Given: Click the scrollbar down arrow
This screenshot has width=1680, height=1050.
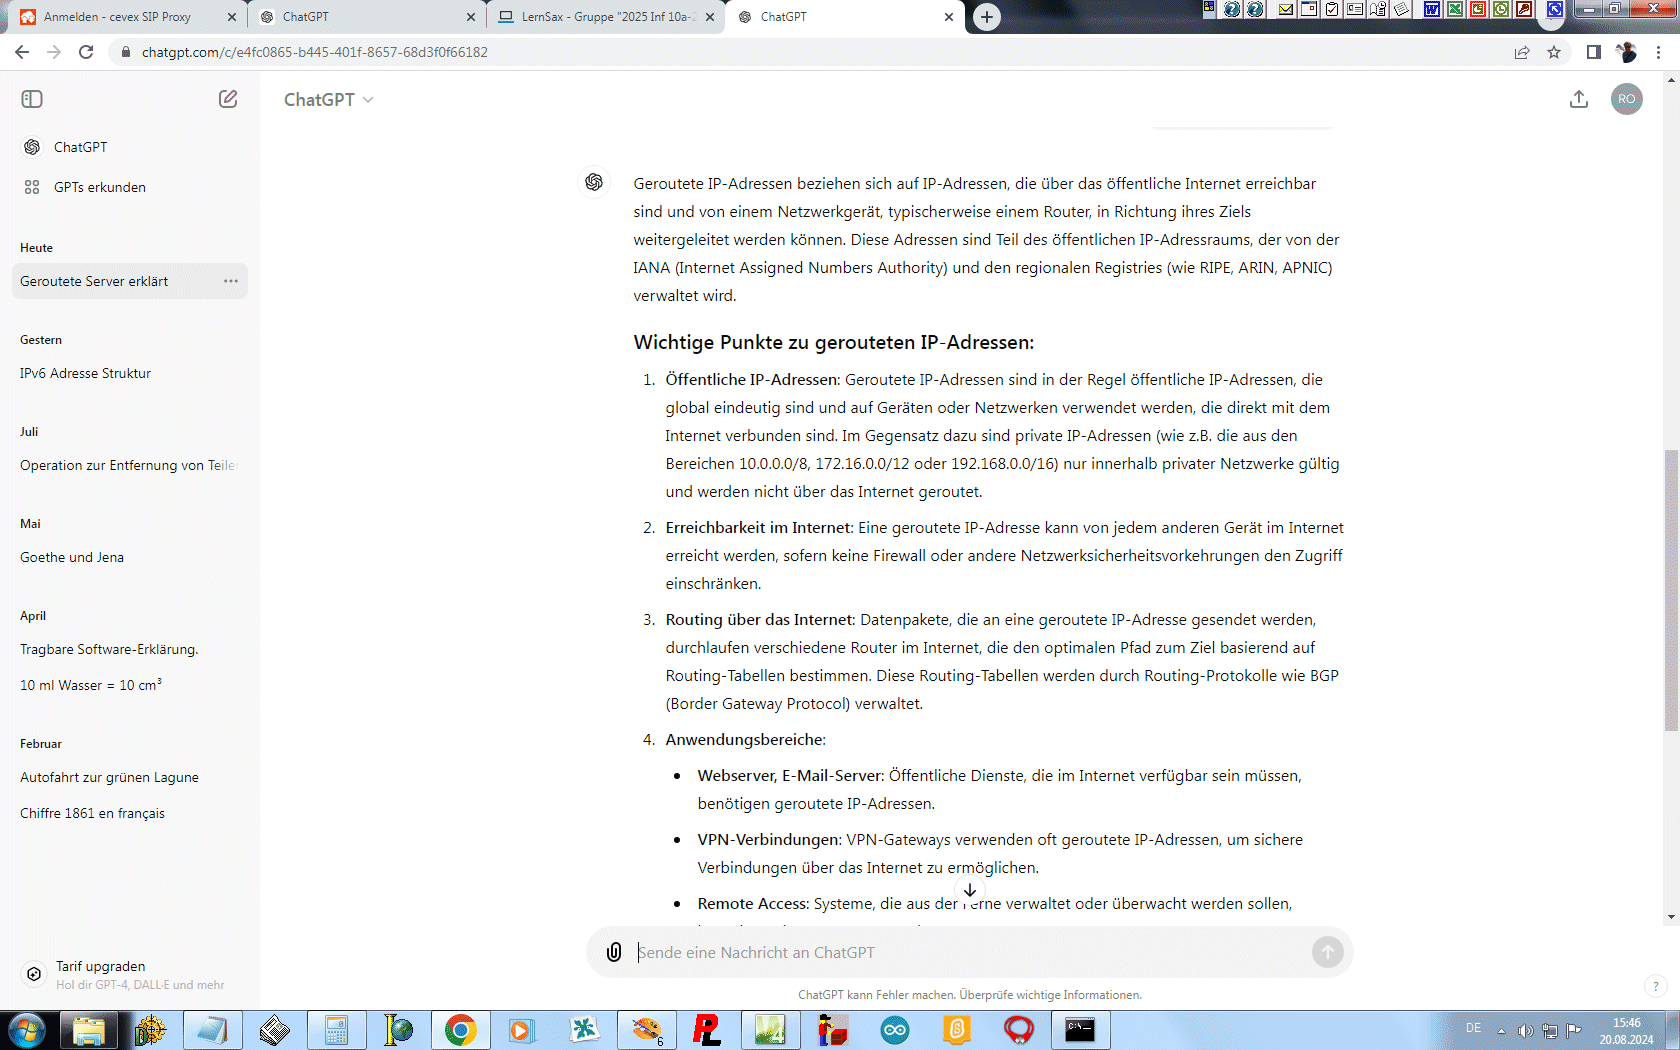Looking at the screenshot, I should [x=1671, y=917].
